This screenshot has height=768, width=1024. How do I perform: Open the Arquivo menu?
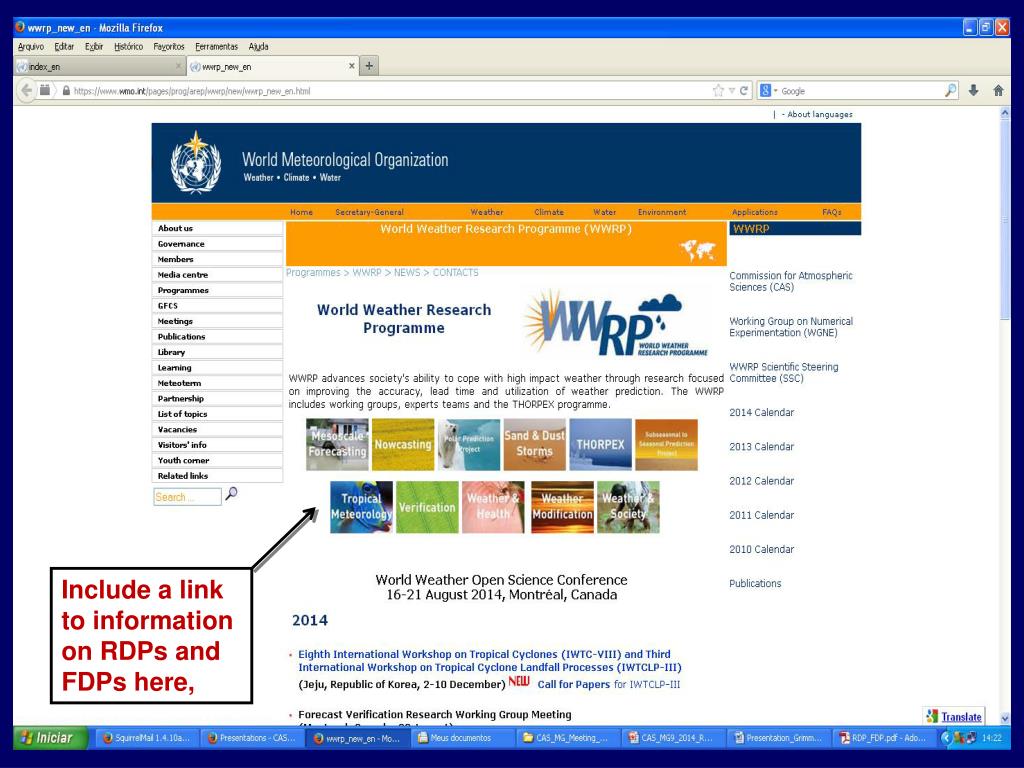coord(31,46)
